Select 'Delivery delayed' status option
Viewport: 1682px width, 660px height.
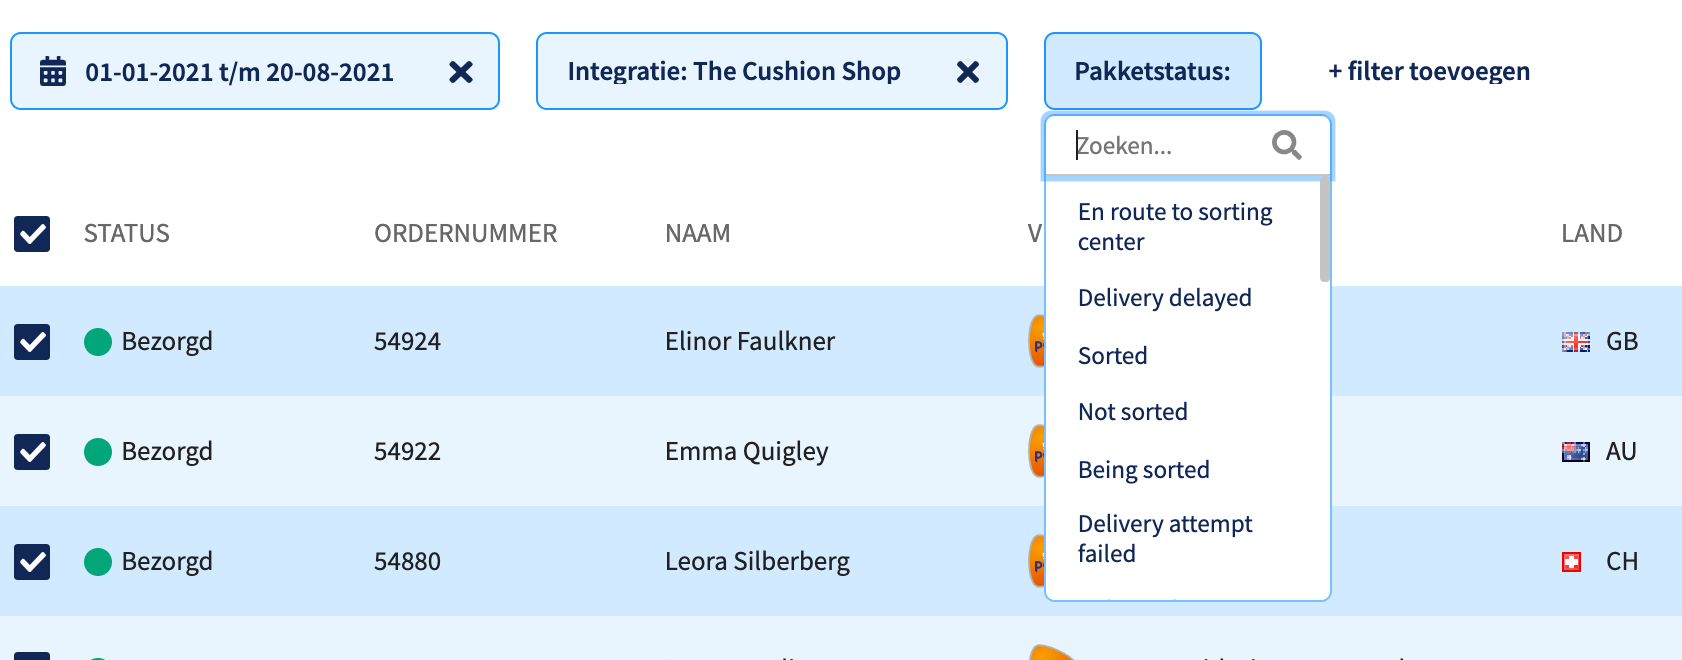pos(1165,298)
